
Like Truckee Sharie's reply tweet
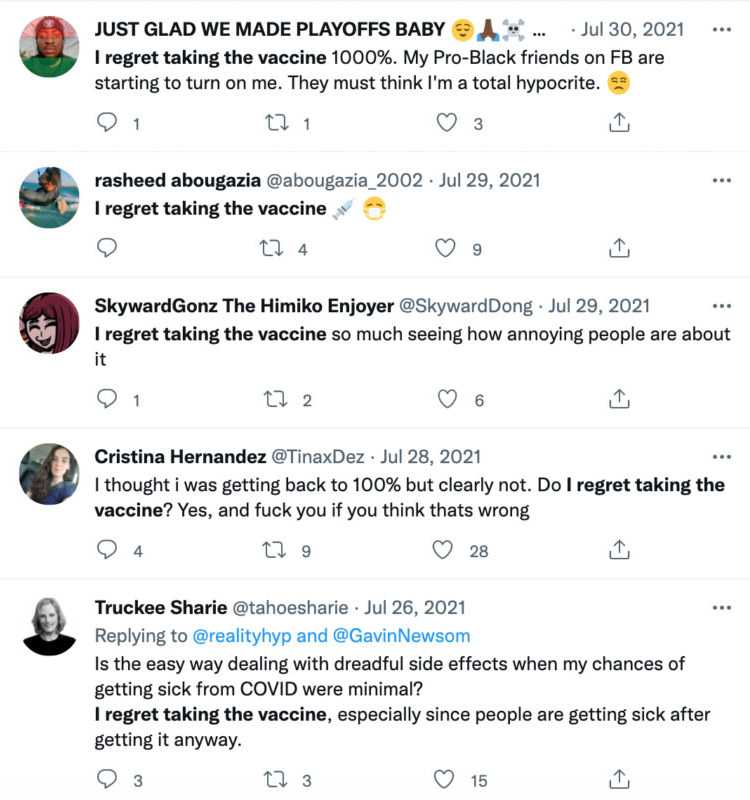447,778
